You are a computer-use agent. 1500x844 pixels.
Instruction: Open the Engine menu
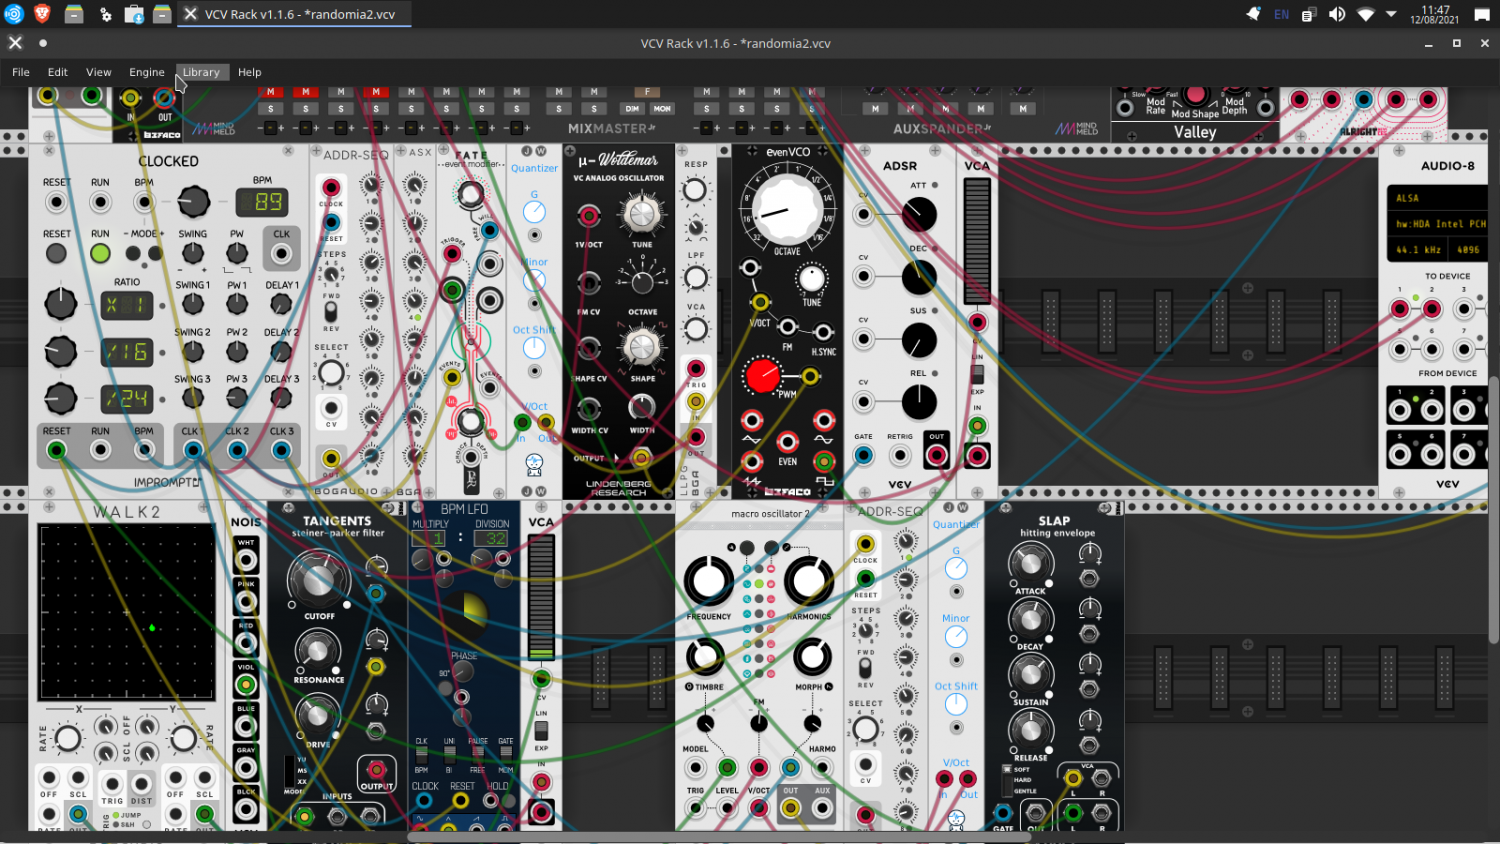coord(146,72)
